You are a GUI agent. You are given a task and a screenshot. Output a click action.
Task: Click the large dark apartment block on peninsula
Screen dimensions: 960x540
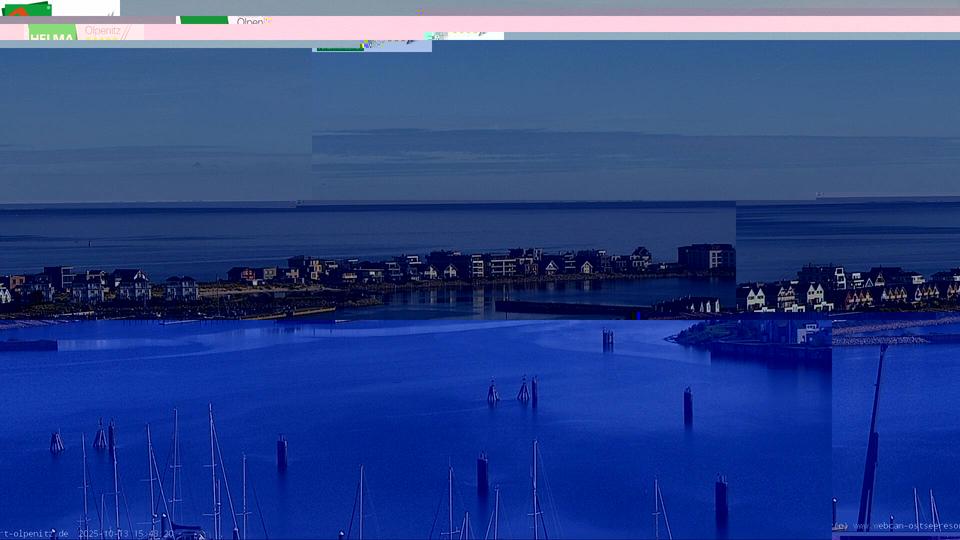706,258
